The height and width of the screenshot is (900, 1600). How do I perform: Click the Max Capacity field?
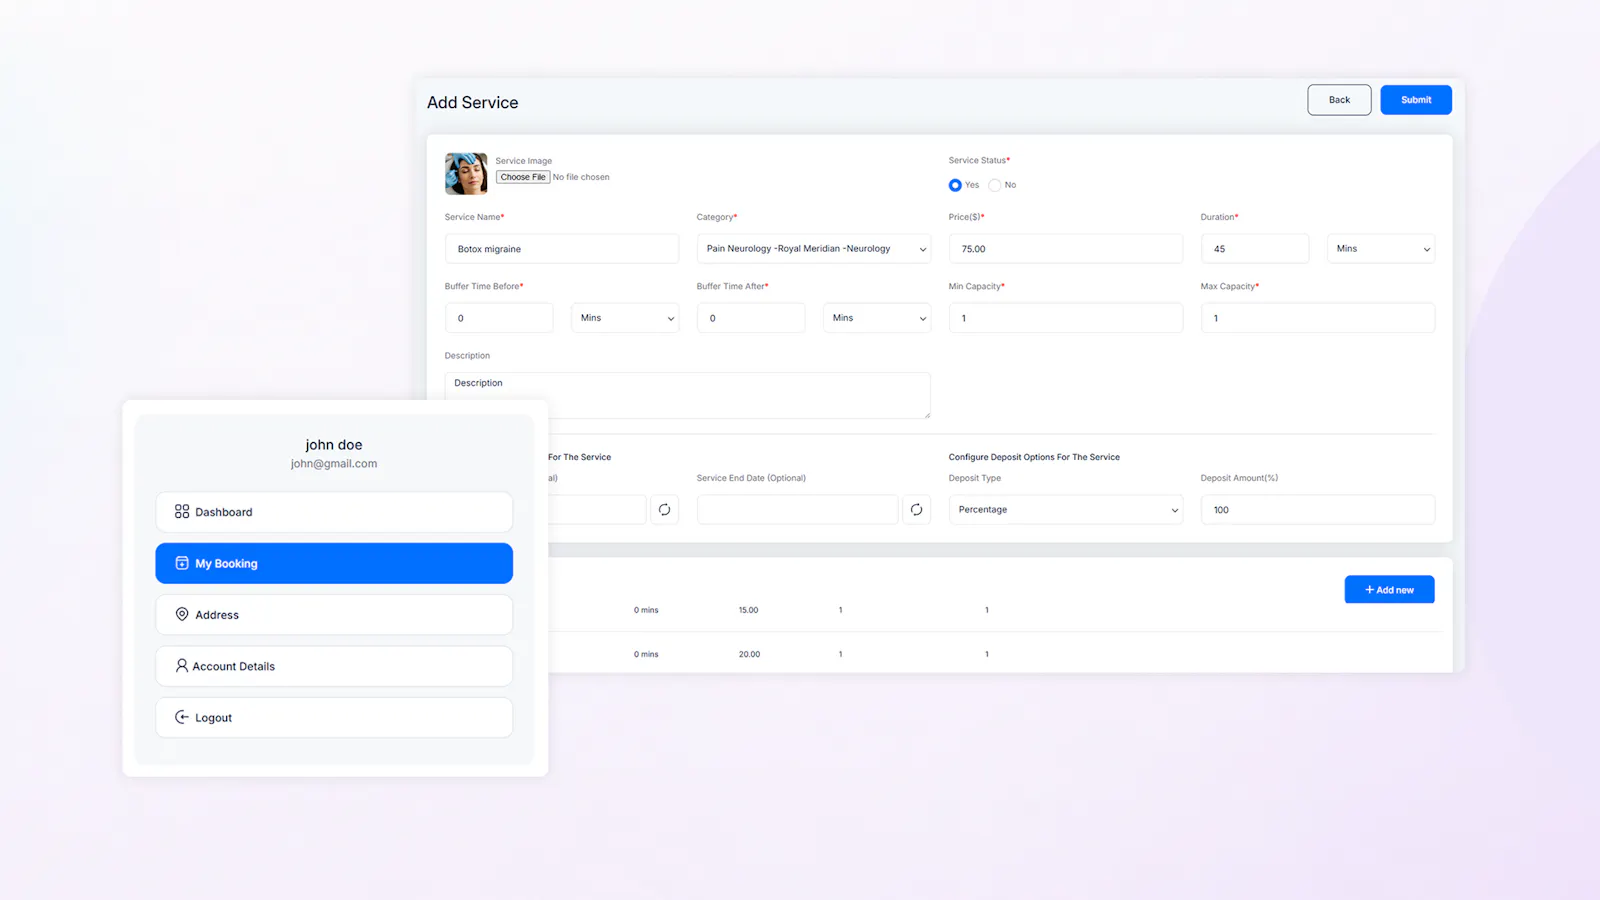pyautogui.click(x=1318, y=318)
